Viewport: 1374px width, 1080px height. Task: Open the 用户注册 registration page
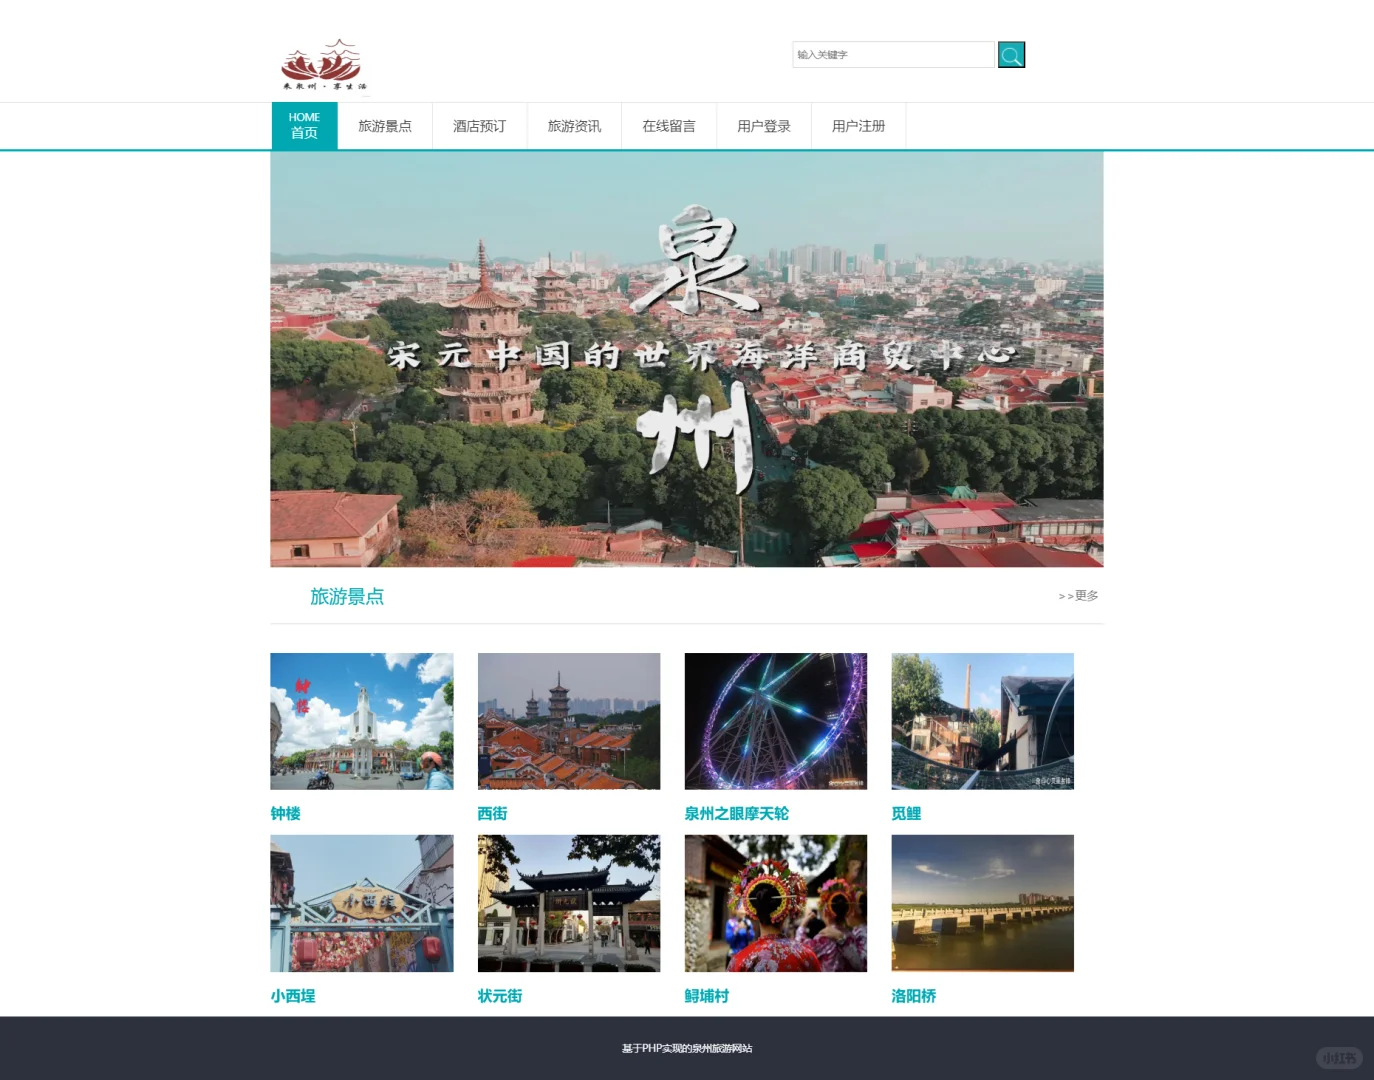tap(858, 125)
